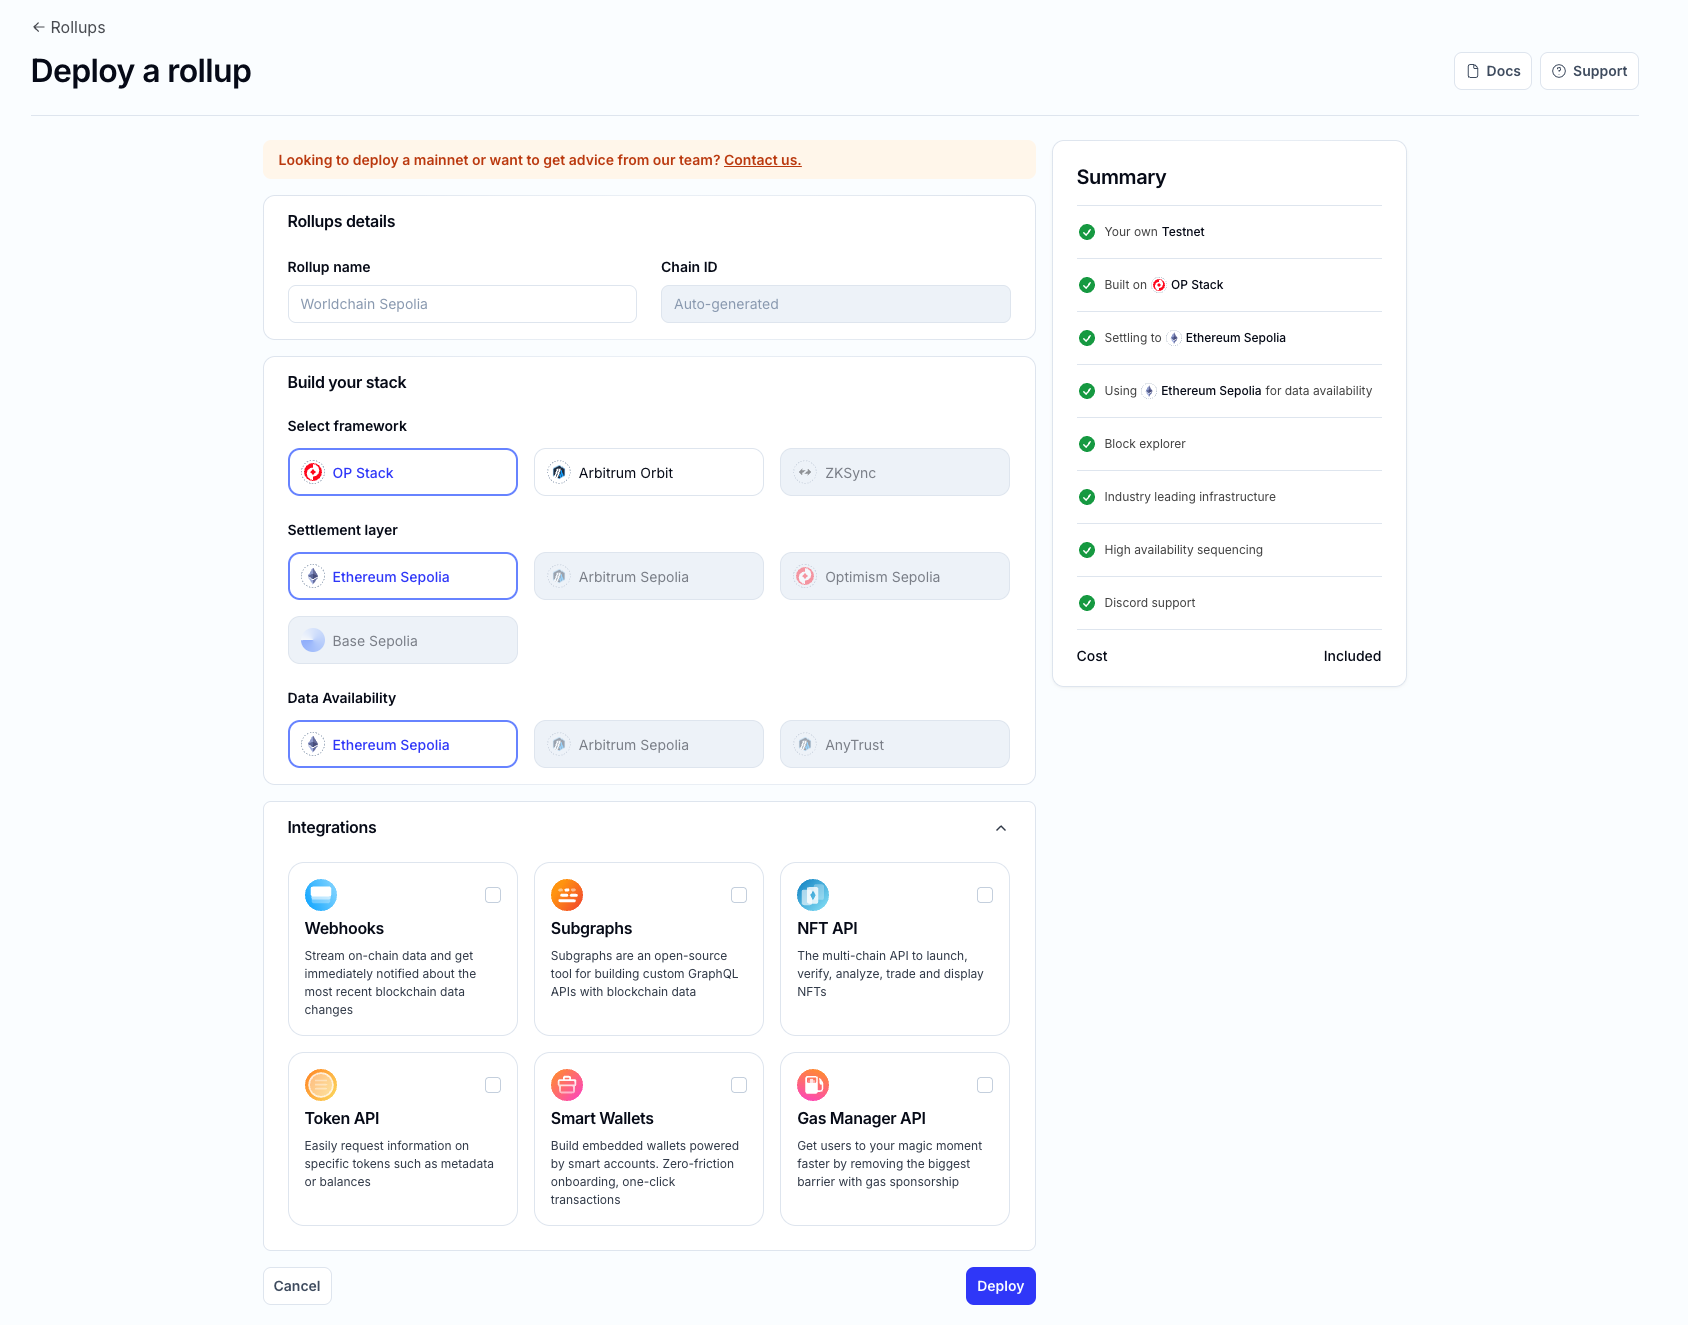Click Ethereum icon in Settlement layer option
Viewport: 1688px width, 1325px height.
tap(313, 576)
